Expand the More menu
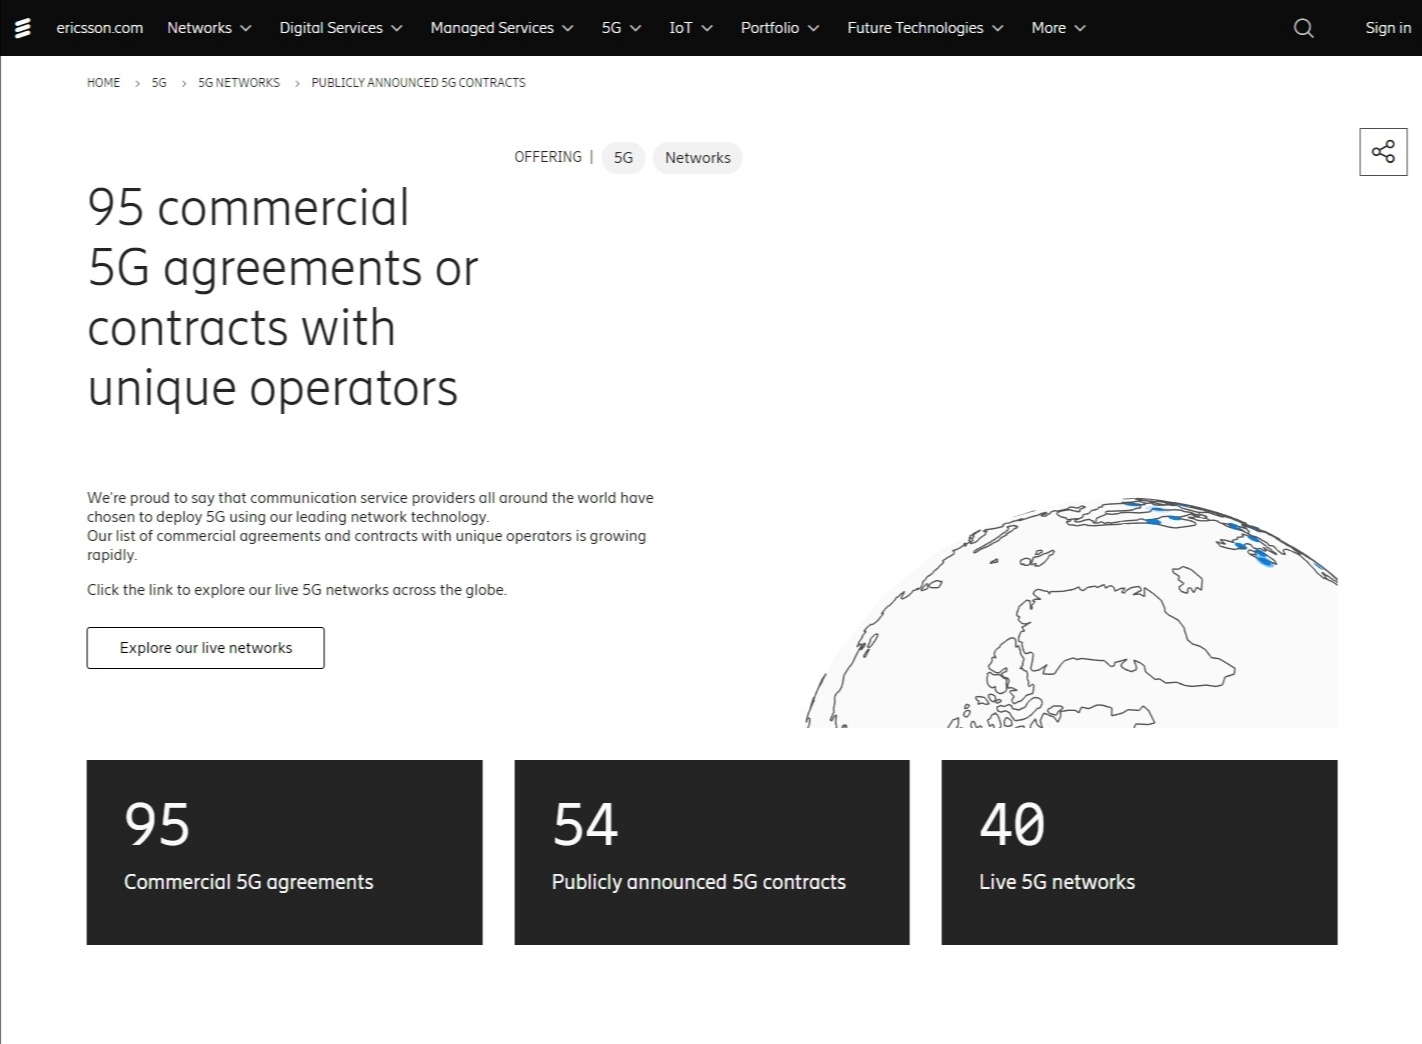1422x1044 pixels. (1057, 28)
